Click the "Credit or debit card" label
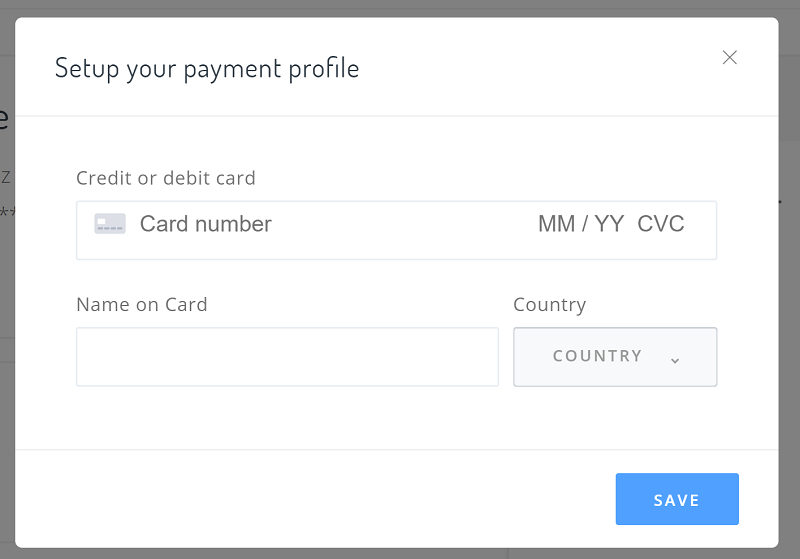Viewport: 800px width, 559px height. [x=166, y=178]
